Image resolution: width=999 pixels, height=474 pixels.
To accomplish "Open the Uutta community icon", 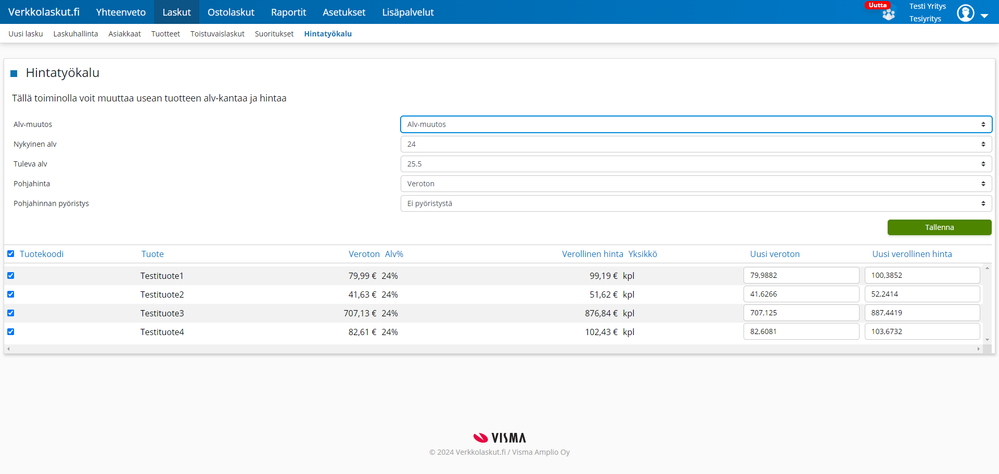I will click(x=888, y=15).
